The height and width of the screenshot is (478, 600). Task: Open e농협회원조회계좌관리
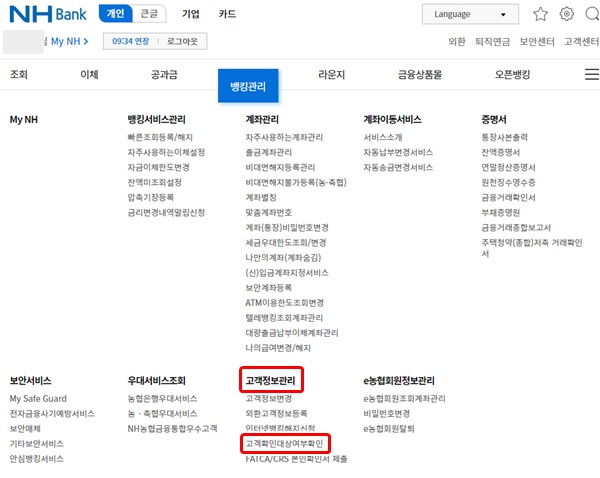pos(404,398)
